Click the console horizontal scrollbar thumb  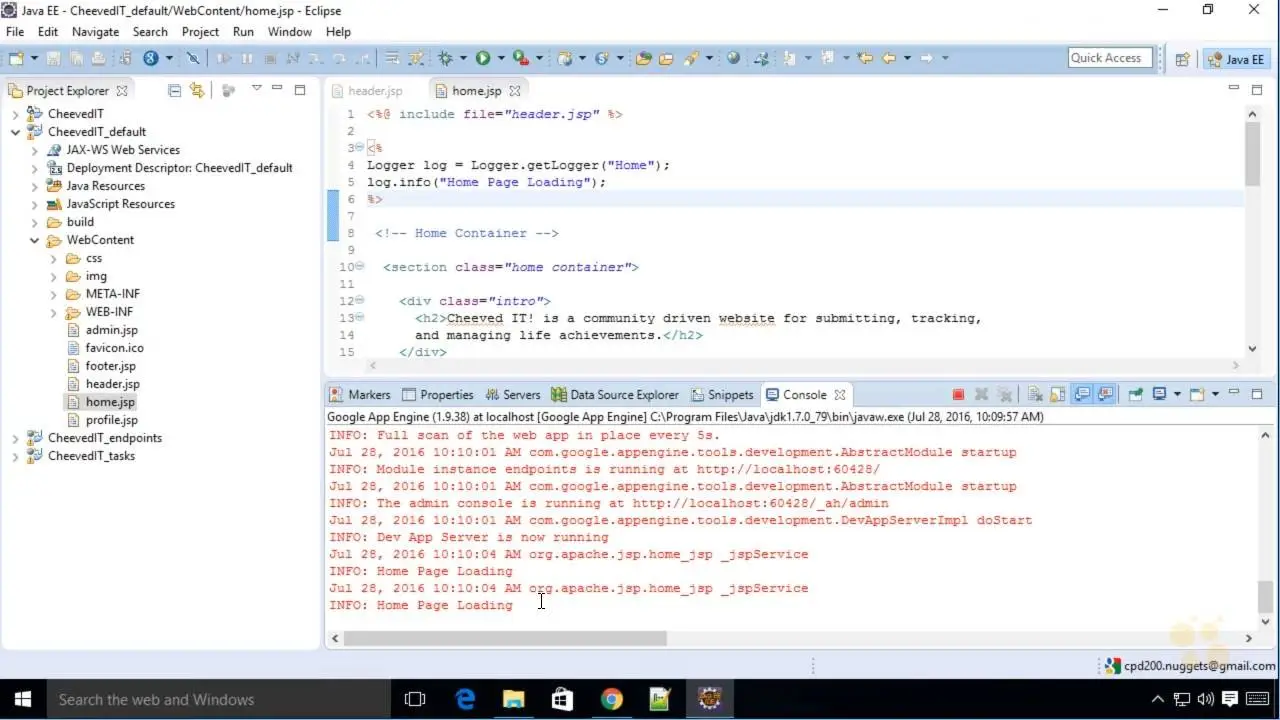(x=505, y=638)
